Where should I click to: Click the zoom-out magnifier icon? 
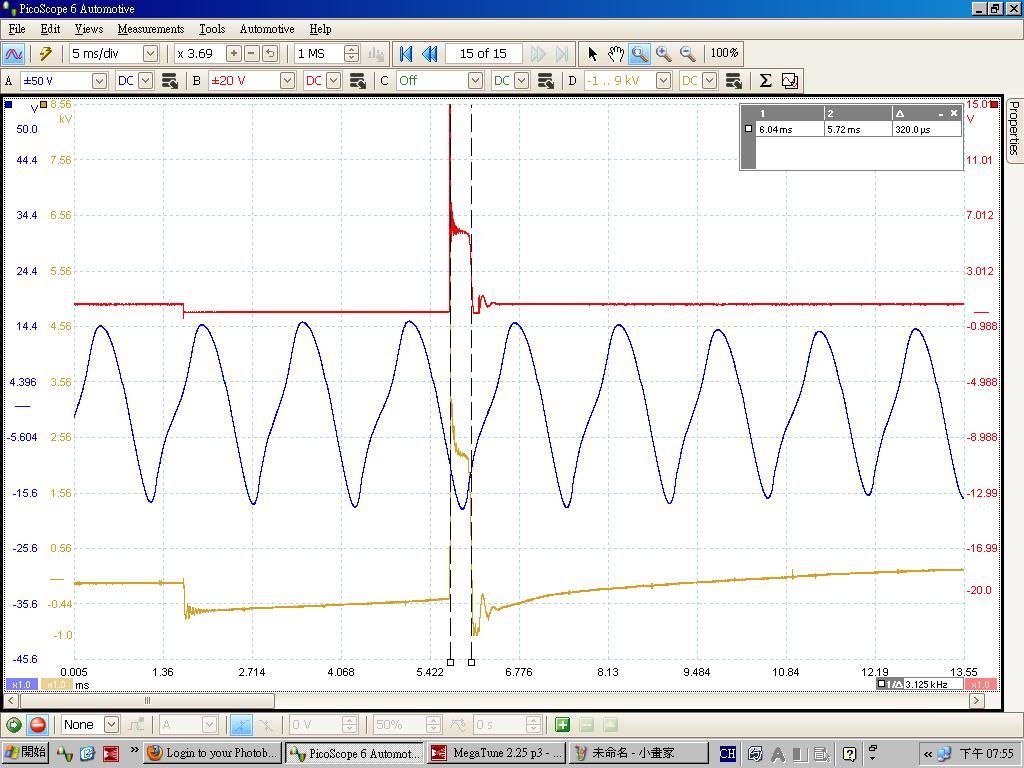(x=688, y=54)
